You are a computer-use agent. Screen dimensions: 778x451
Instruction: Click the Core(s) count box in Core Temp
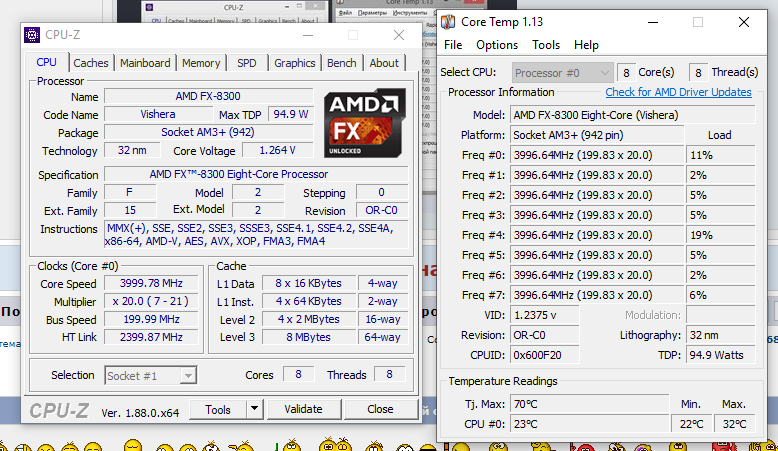(x=627, y=73)
